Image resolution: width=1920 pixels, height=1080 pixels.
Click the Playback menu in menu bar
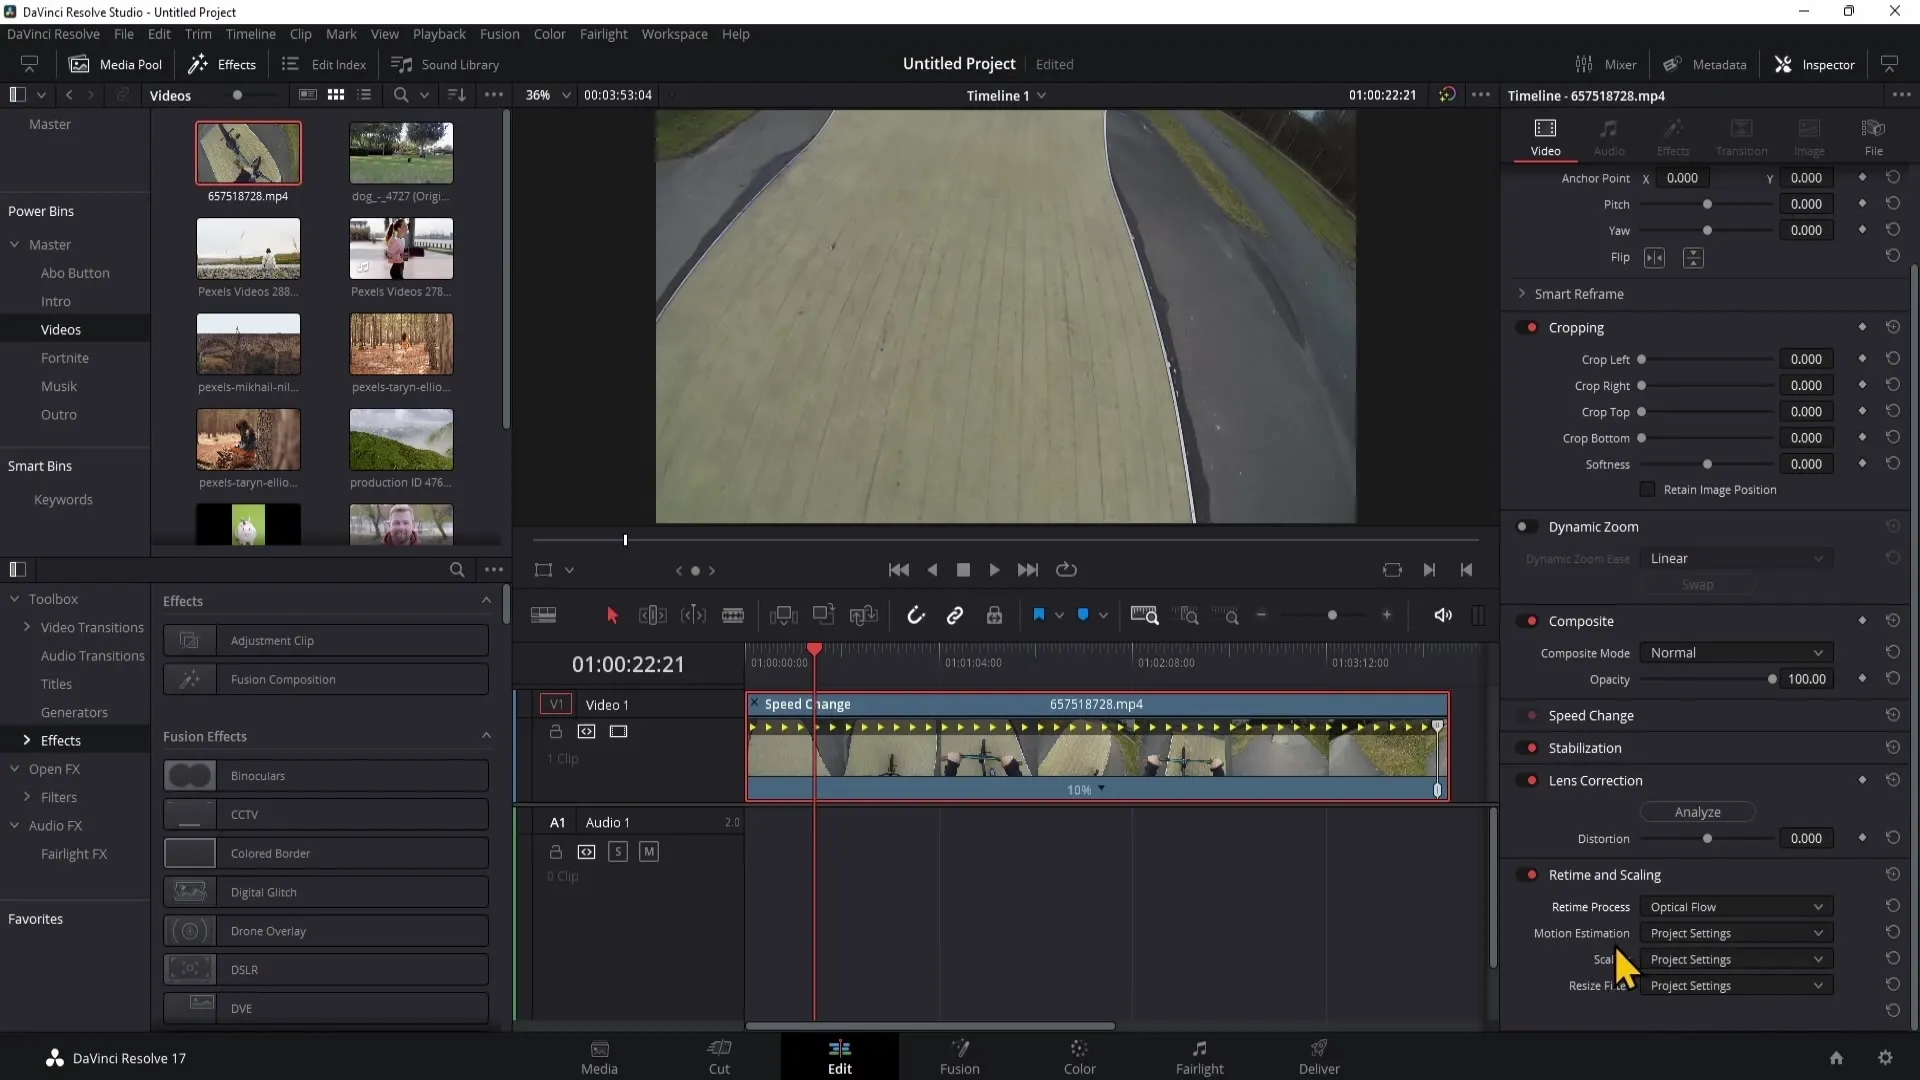(x=440, y=33)
